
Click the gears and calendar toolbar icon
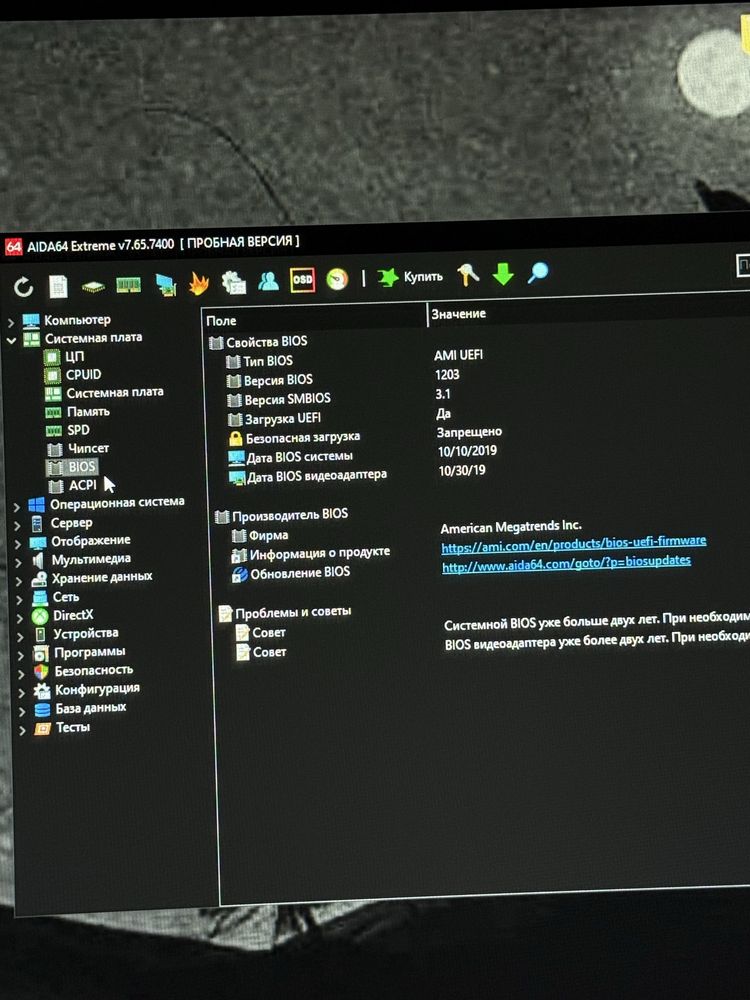click(x=233, y=282)
